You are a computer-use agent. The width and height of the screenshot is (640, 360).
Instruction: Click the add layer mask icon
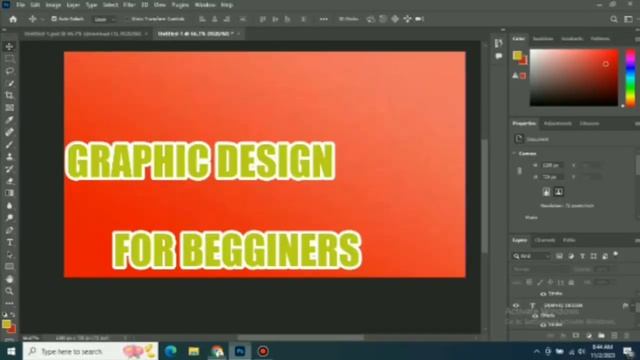pos(576,336)
